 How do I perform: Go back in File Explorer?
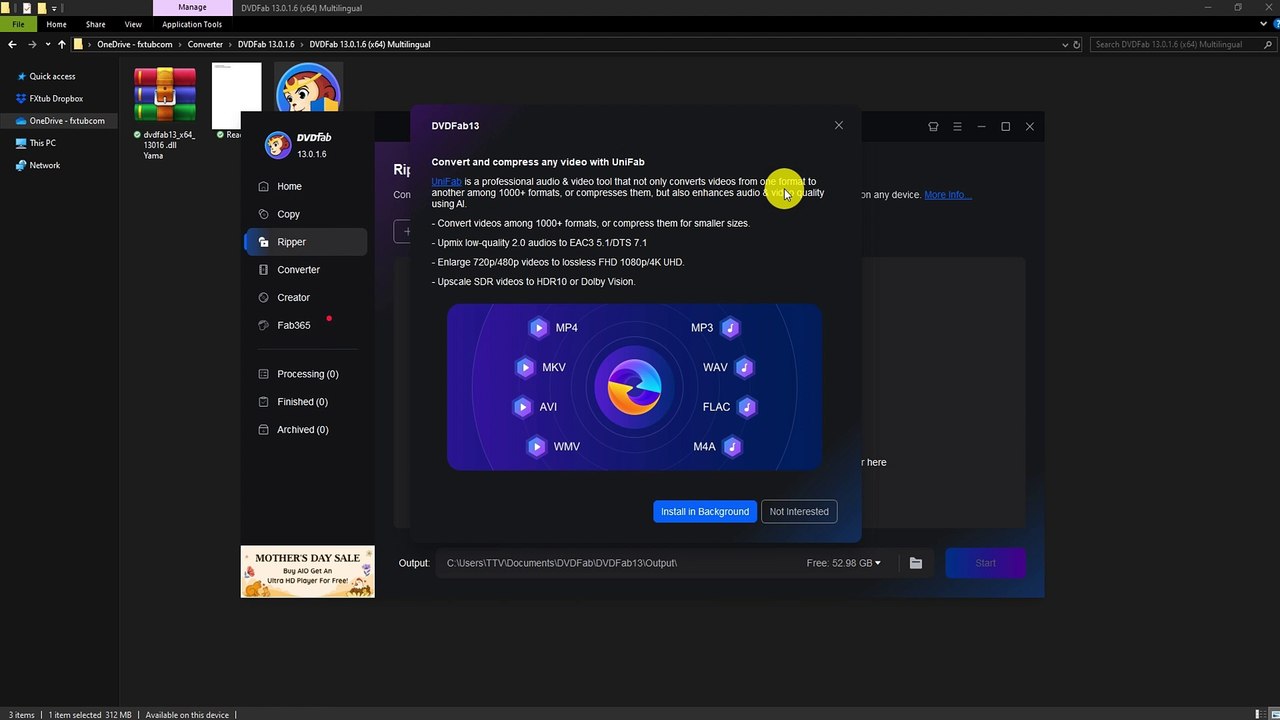(x=12, y=44)
